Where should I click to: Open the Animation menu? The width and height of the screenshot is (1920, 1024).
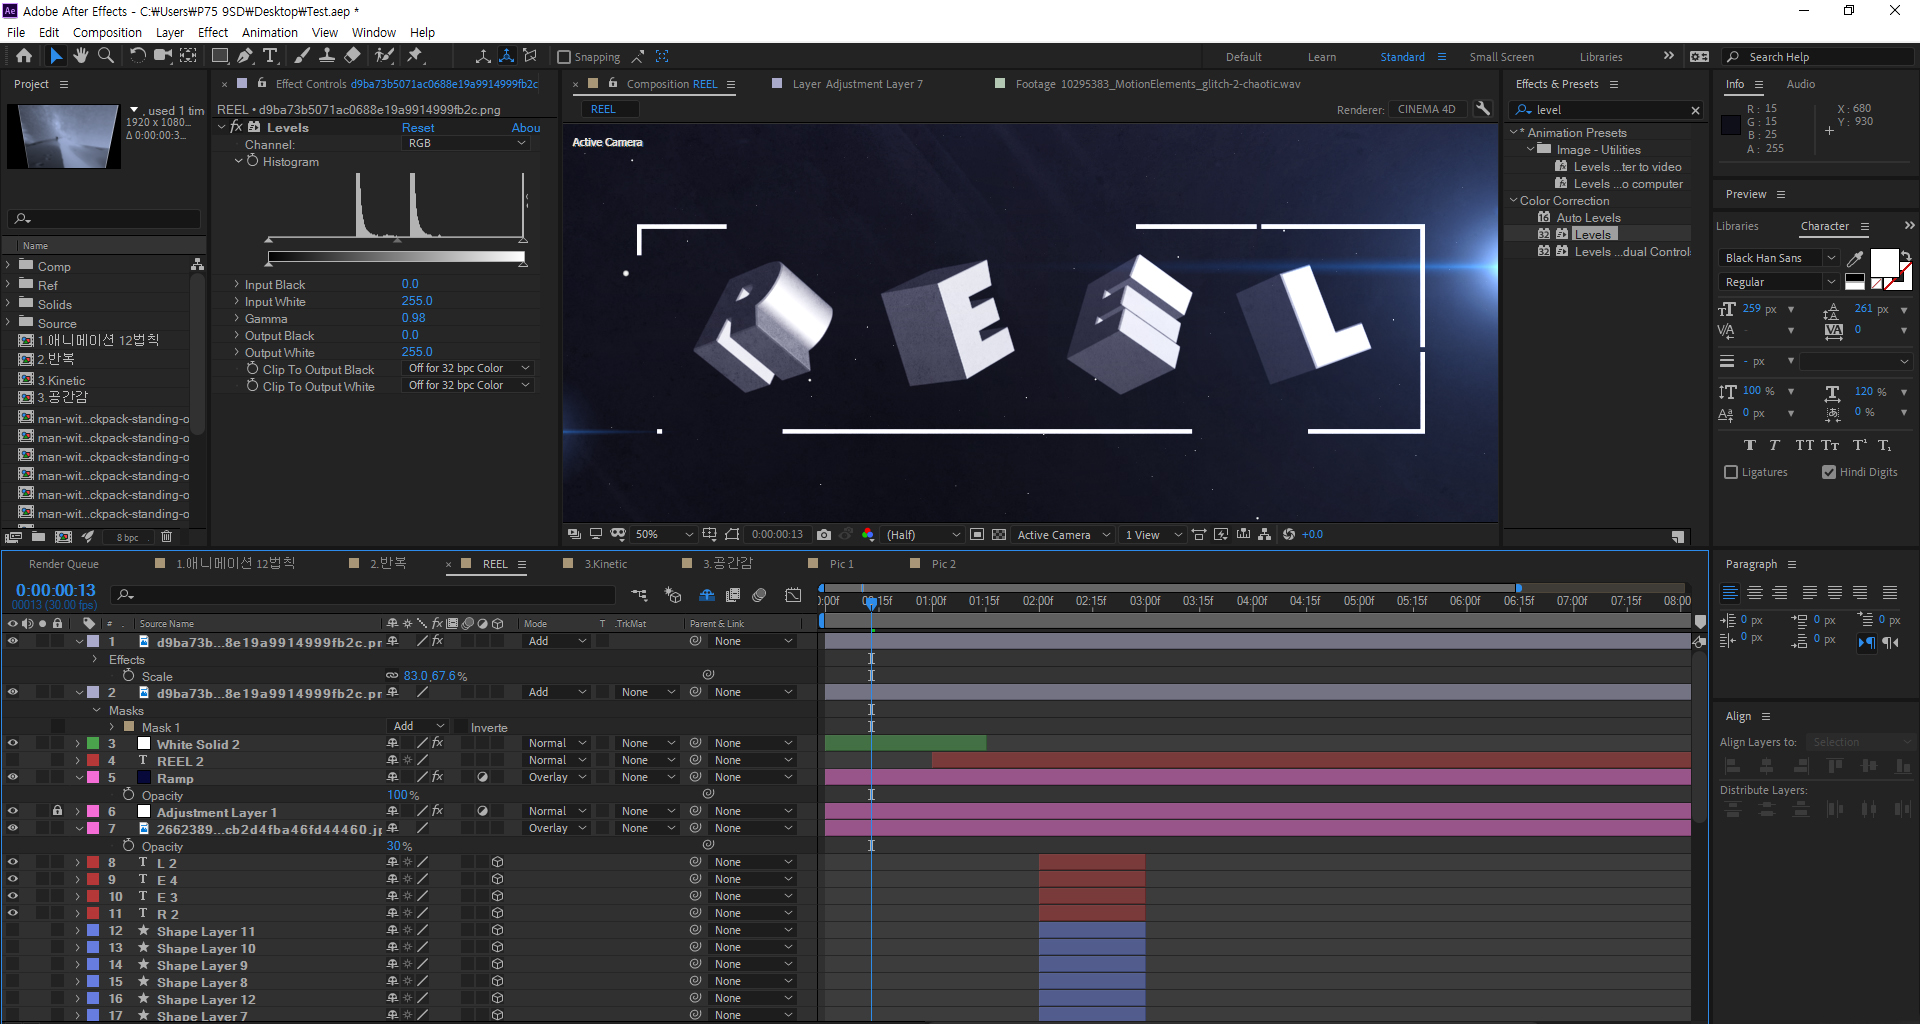pos(269,32)
